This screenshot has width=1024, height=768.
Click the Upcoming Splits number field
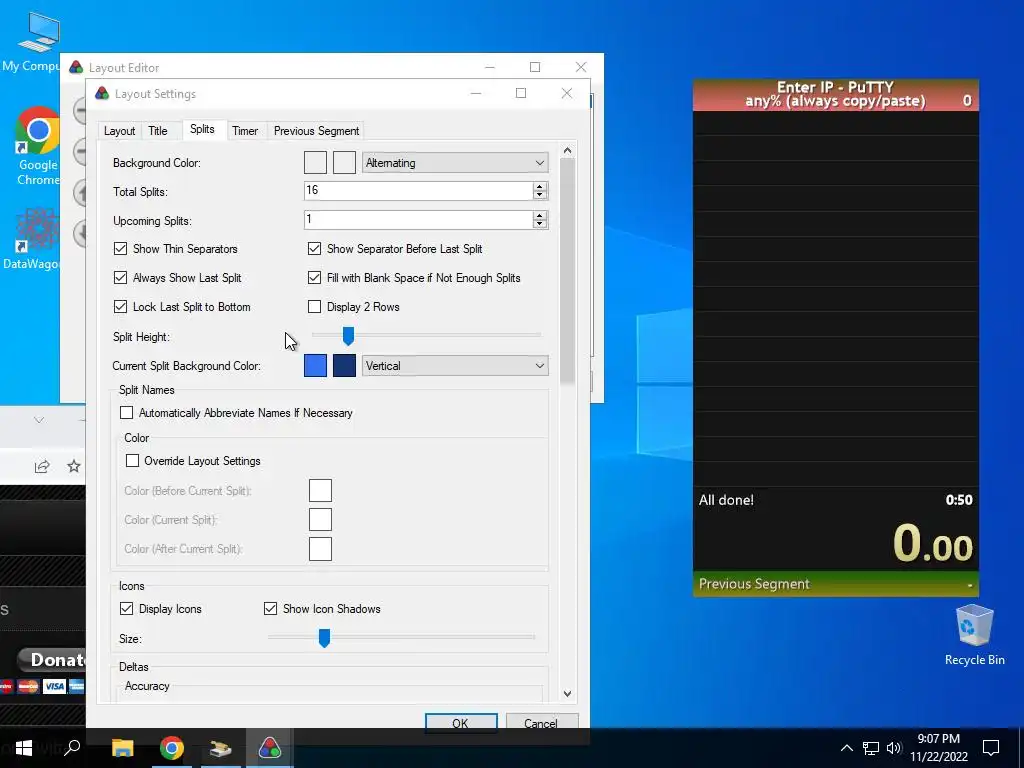(x=418, y=220)
